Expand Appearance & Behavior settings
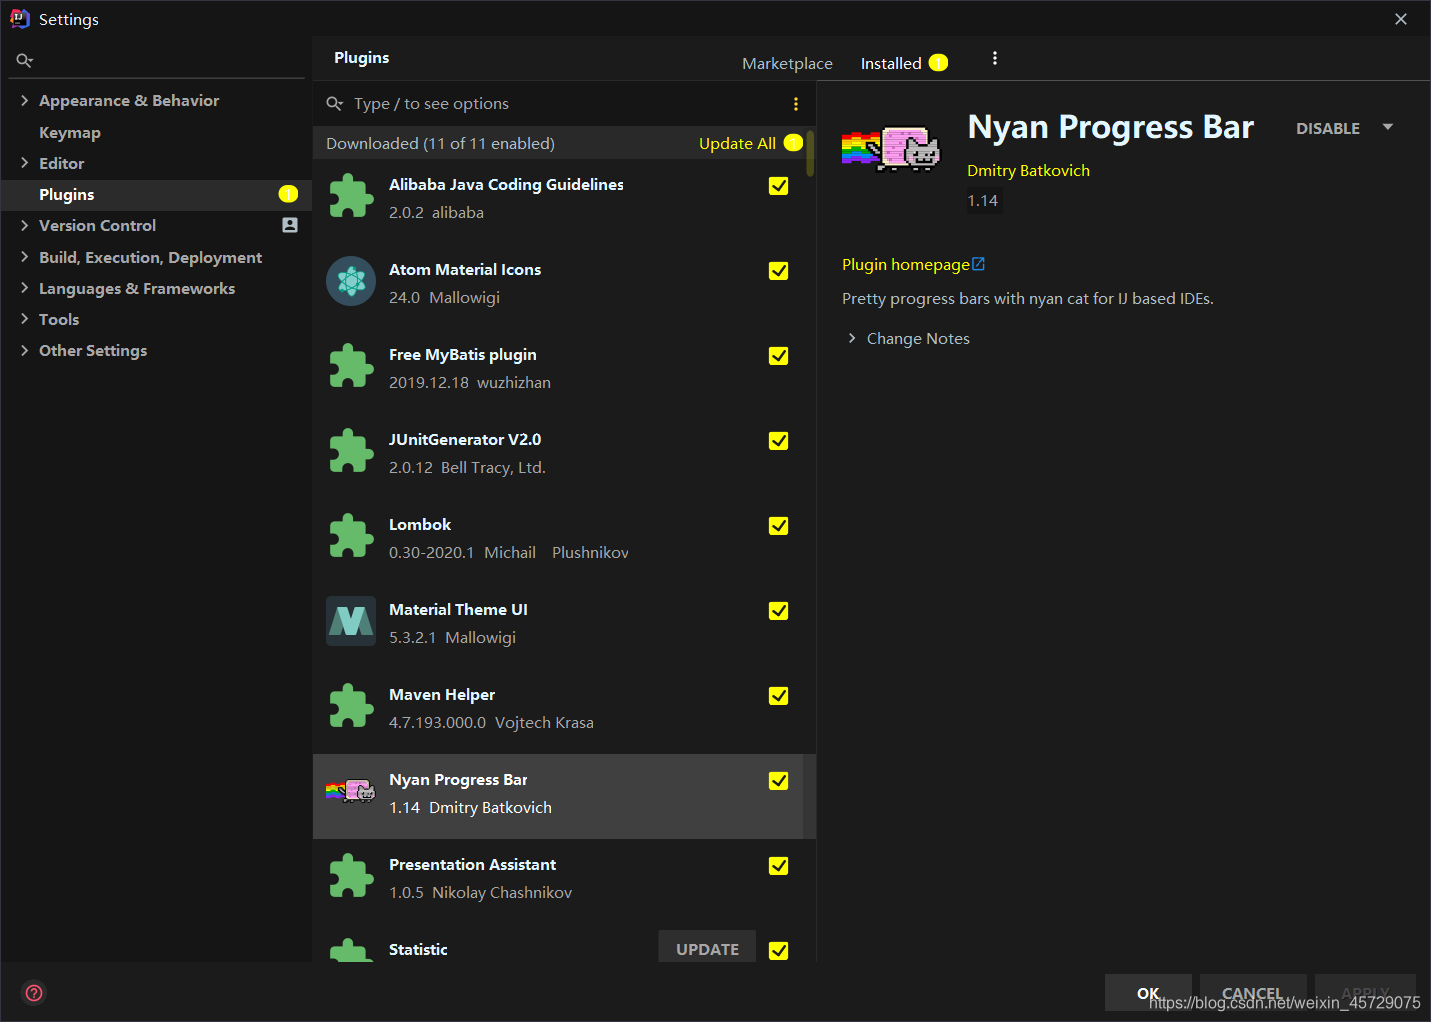1431x1022 pixels. point(24,100)
